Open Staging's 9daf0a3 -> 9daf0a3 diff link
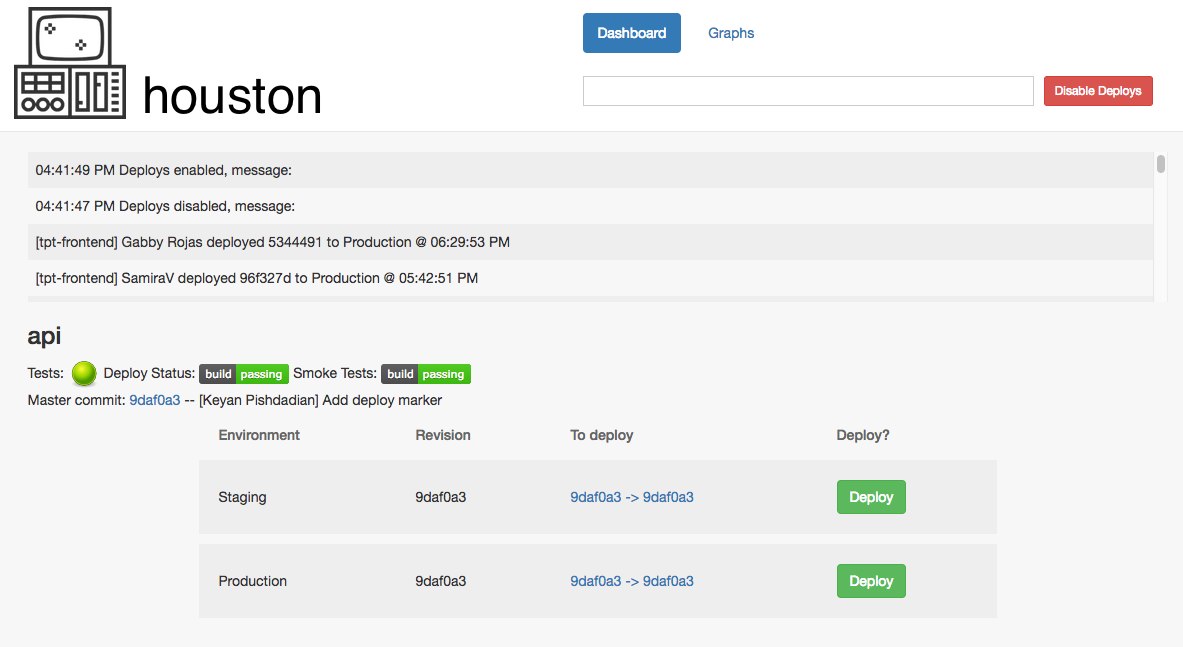This screenshot has width=1183, height=647. click(x=632, y=497)
